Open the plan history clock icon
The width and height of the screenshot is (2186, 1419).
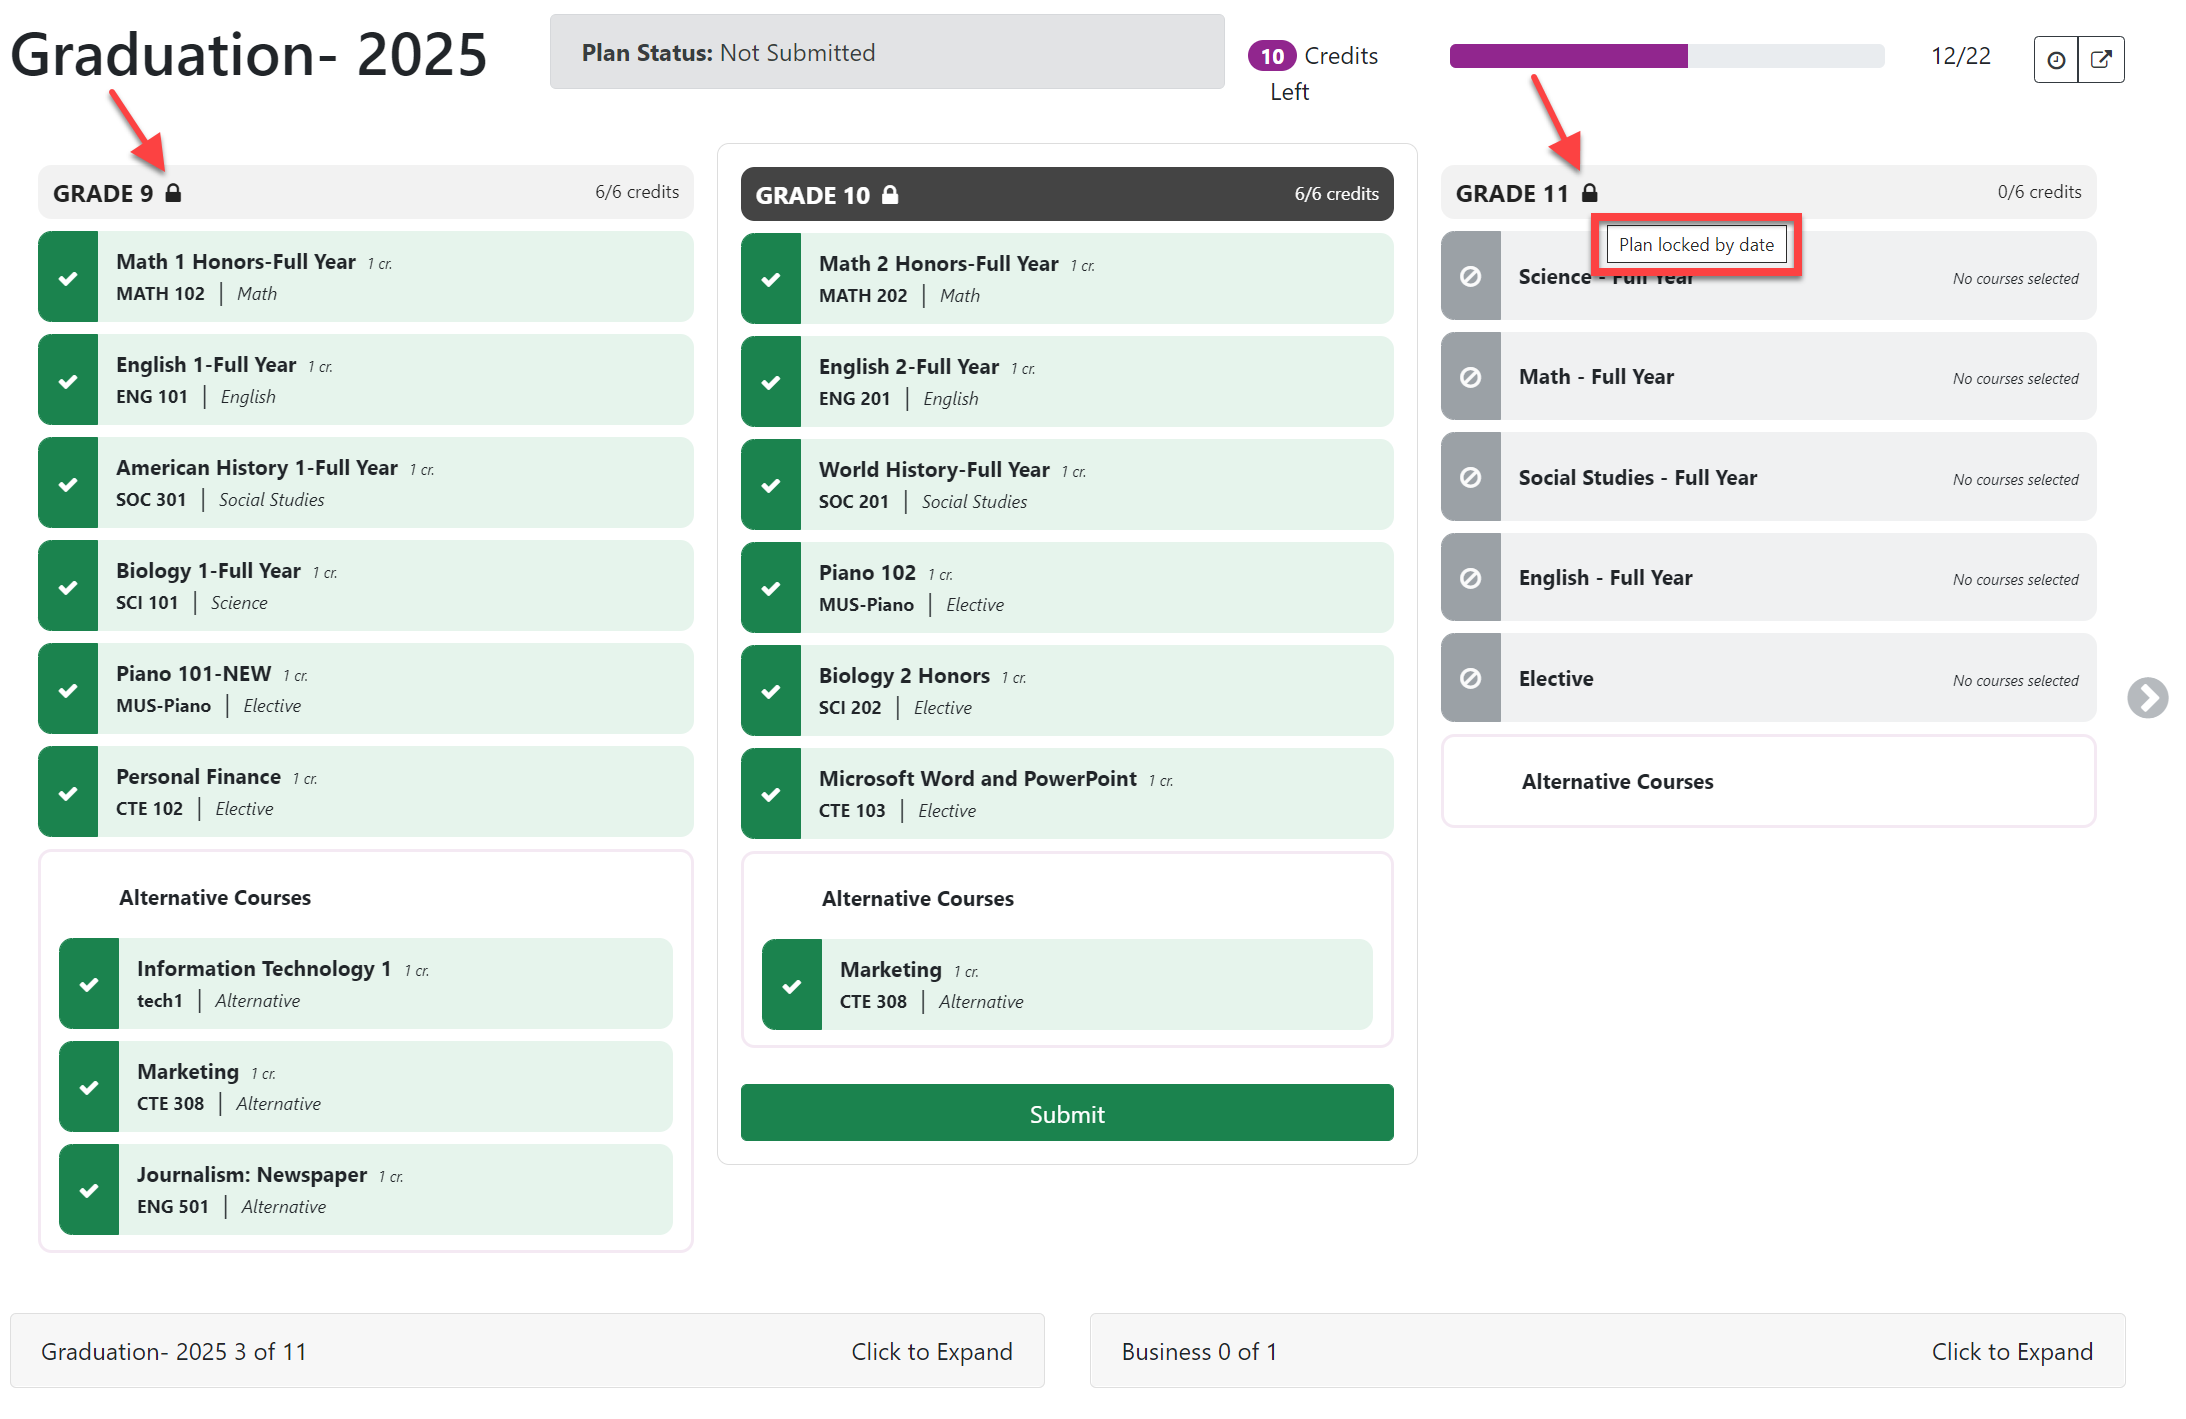pos(2056,60)
